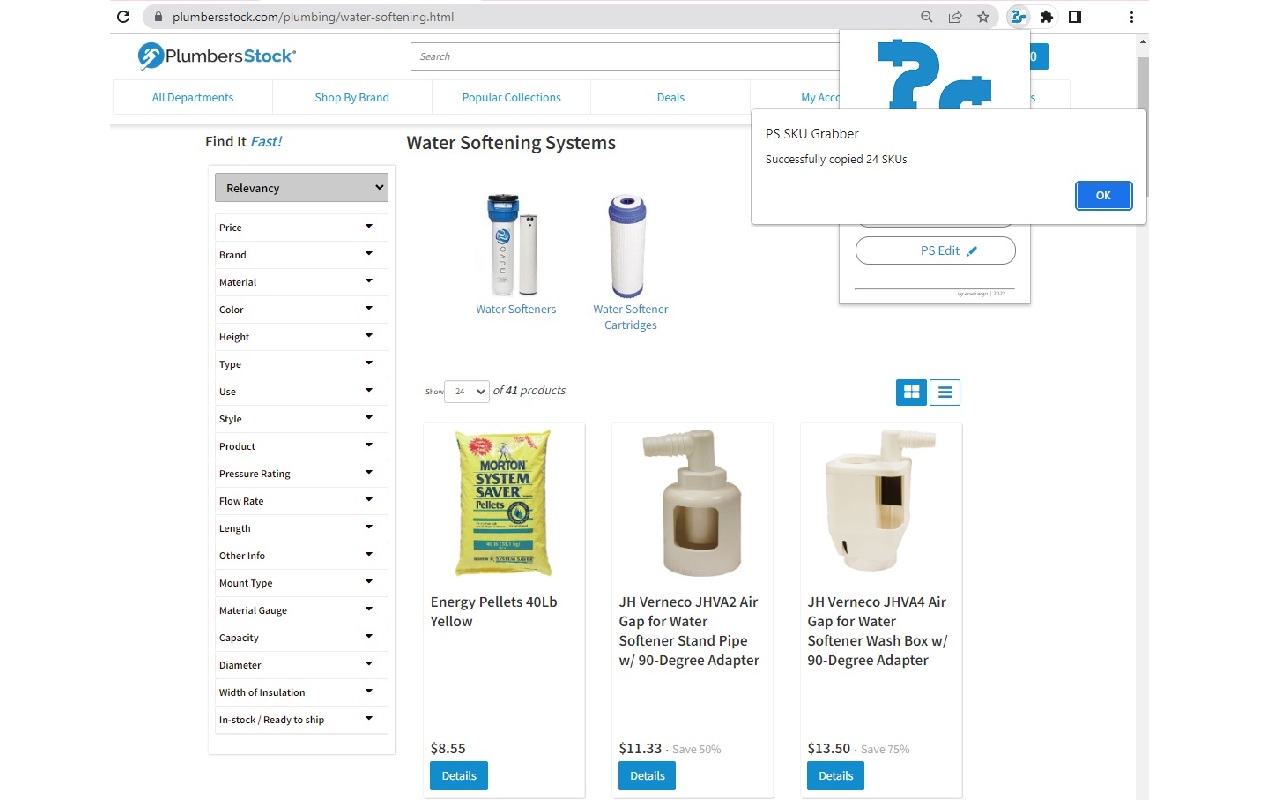Viewport: 1280px width, 800px height.
Task: Click the Morton Energy Pellets product image
Action: 503,503
